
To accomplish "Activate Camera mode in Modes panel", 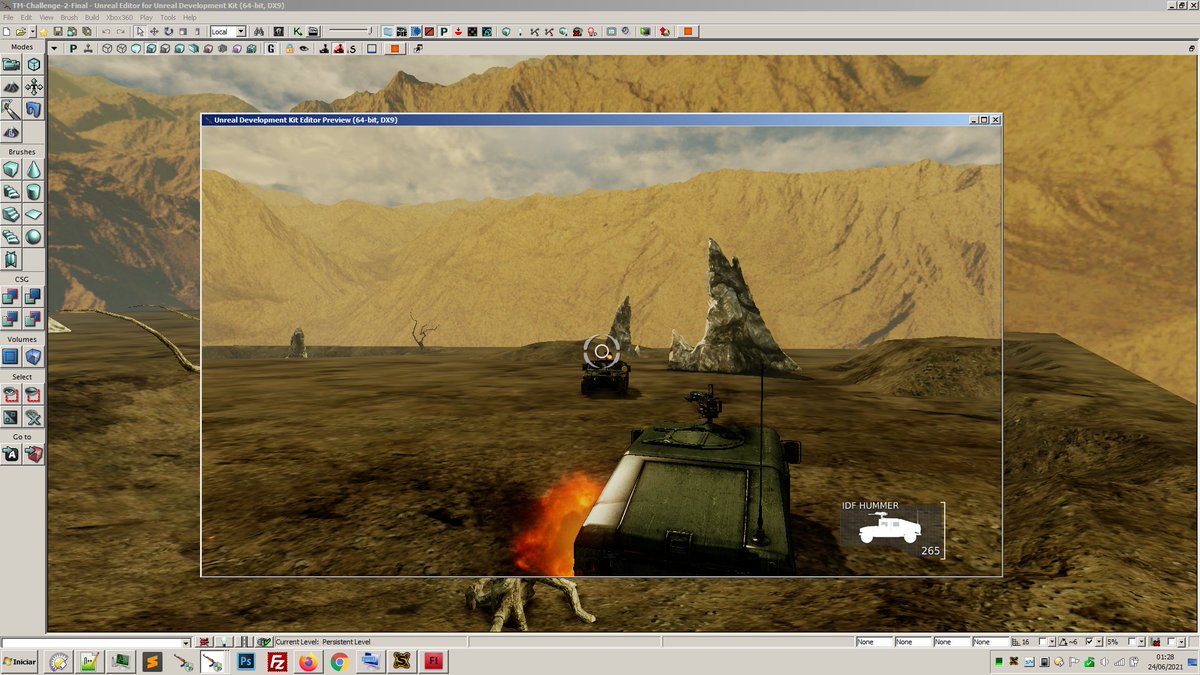I will pyautogui.click(x=11, y=64).
